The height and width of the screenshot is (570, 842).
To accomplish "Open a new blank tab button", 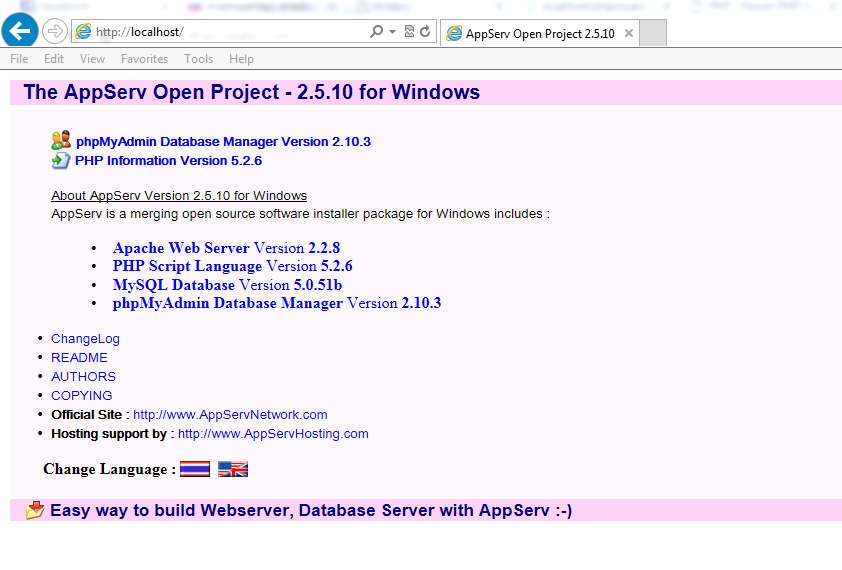I will (x=654, y=33).
